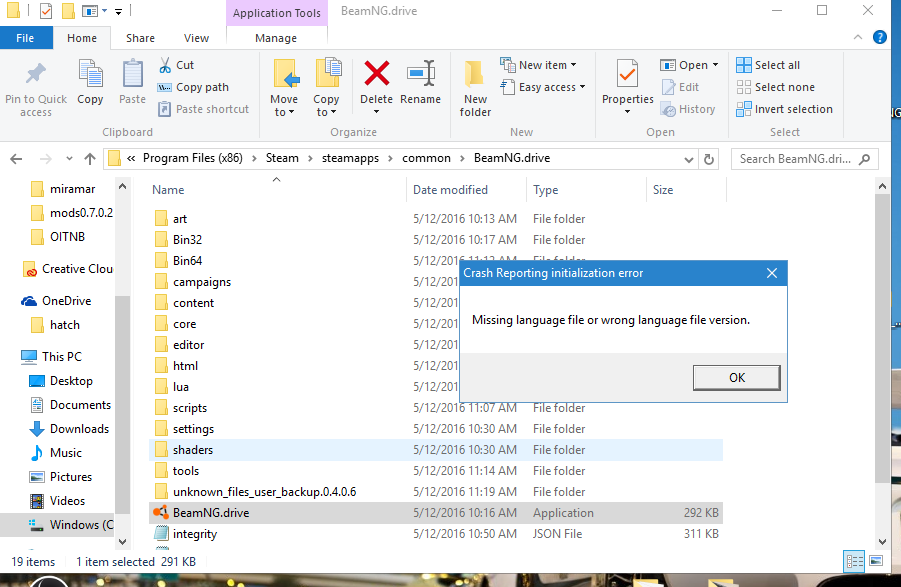Select the Creative Cloud sidebar item

coord(68,269)
